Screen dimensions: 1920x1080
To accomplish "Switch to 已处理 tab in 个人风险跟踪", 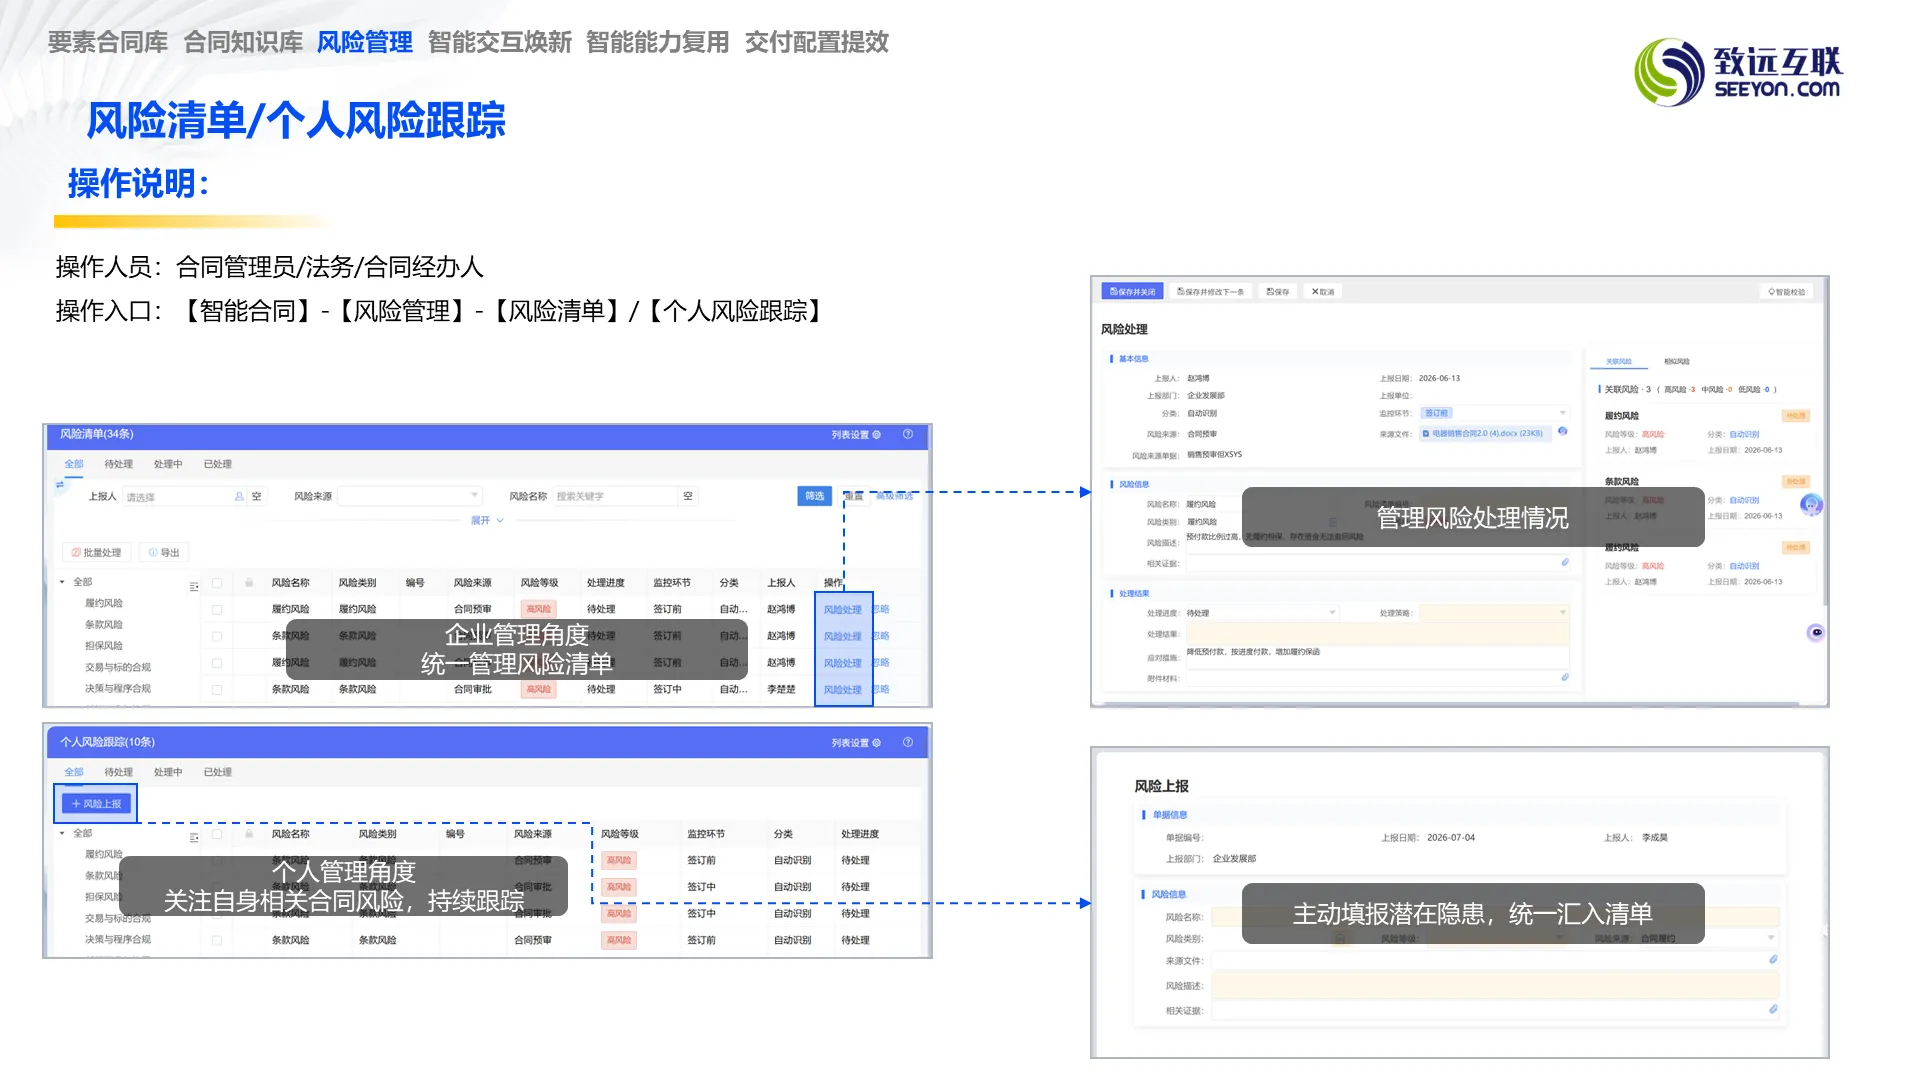I will [217, 772].
